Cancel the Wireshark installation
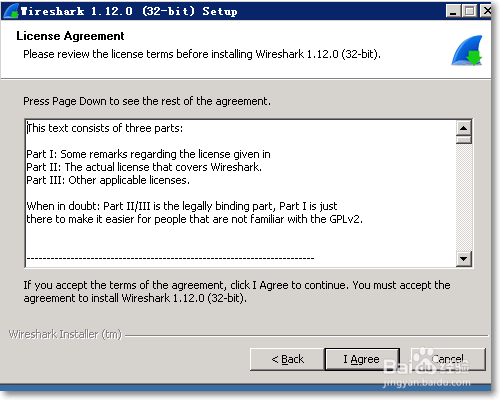The image size is (500, 400). (448, 359)
